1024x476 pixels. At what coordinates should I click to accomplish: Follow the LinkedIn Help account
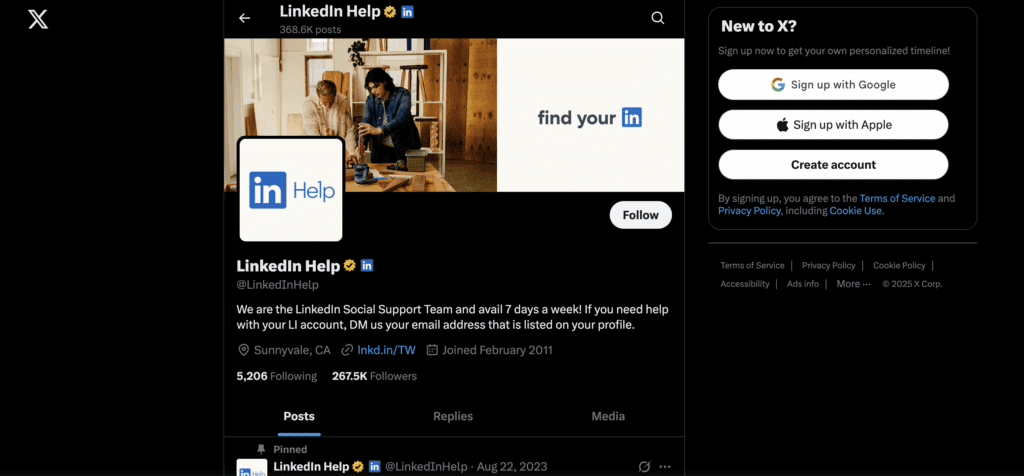641,215
